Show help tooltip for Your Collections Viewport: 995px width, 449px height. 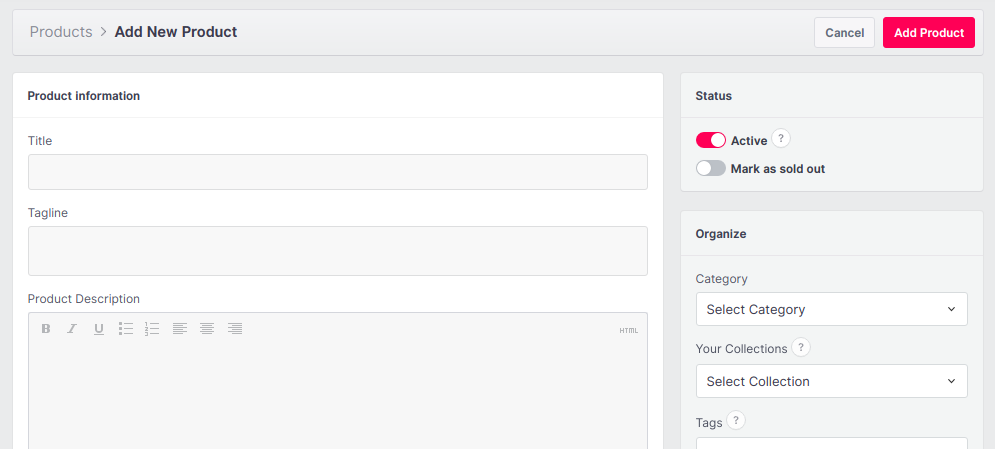(801, 348)
